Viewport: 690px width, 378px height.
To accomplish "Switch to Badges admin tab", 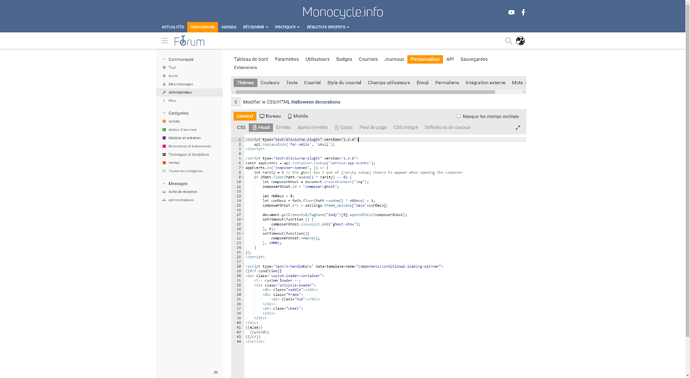I will 344,59.
